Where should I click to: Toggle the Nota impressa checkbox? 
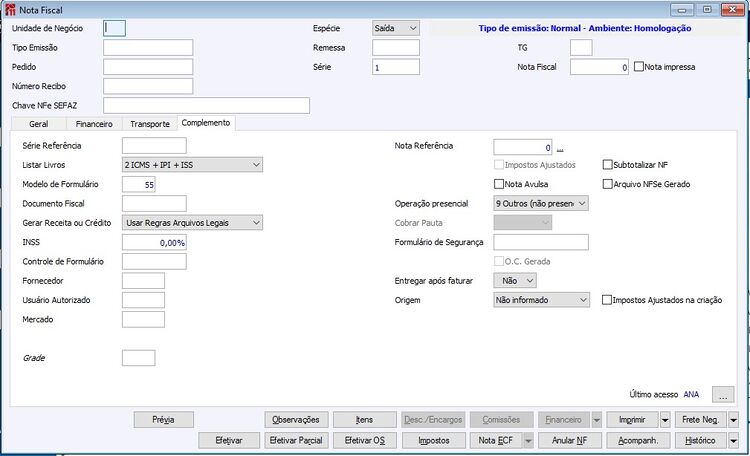point(639,67)
